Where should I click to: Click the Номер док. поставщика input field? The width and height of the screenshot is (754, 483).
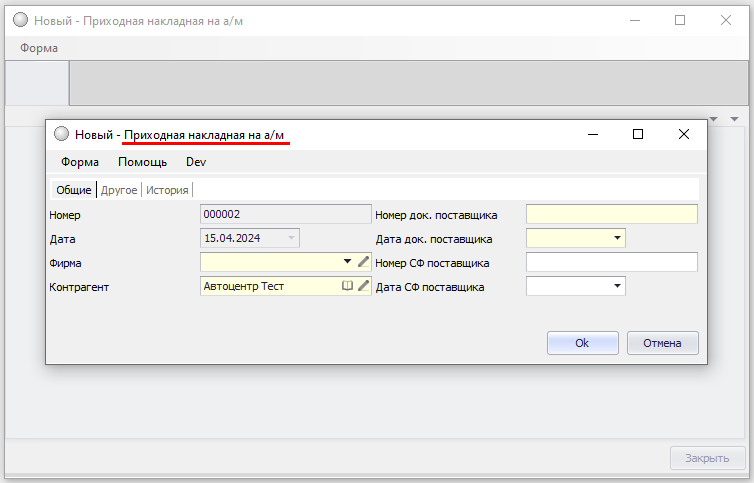coord(611,214)
